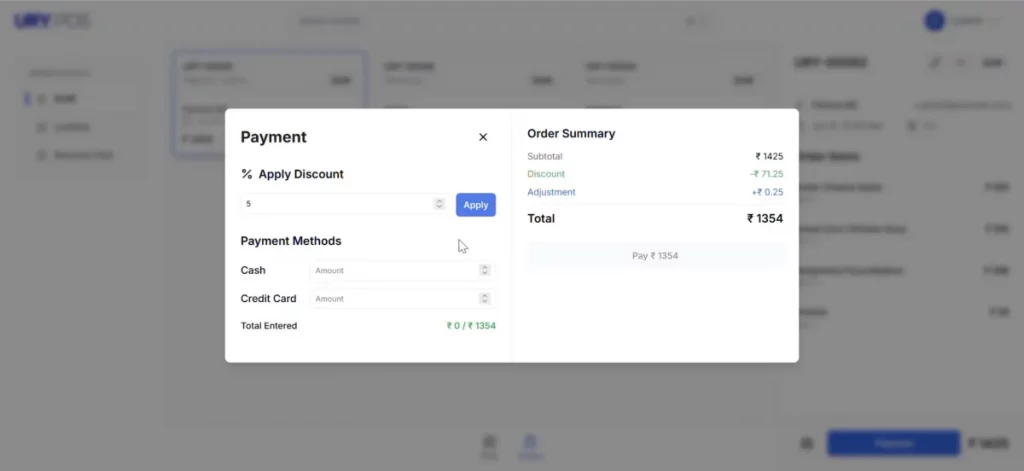
Task: Click the percent icon beside Apply Discount
Action: [x=246, y=174]
